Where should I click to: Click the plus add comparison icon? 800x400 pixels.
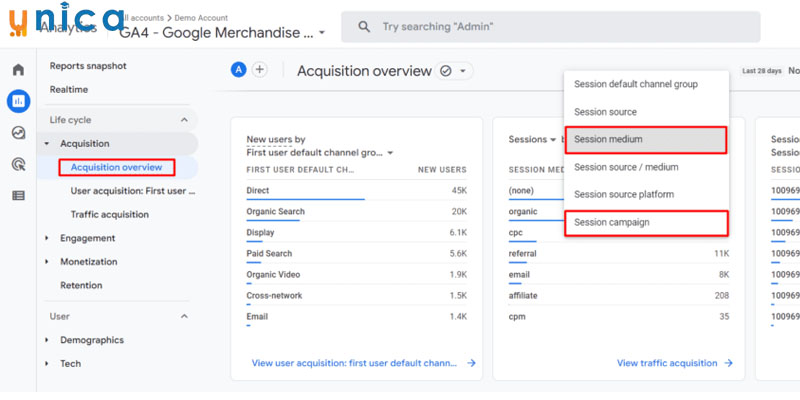point(259,70)
